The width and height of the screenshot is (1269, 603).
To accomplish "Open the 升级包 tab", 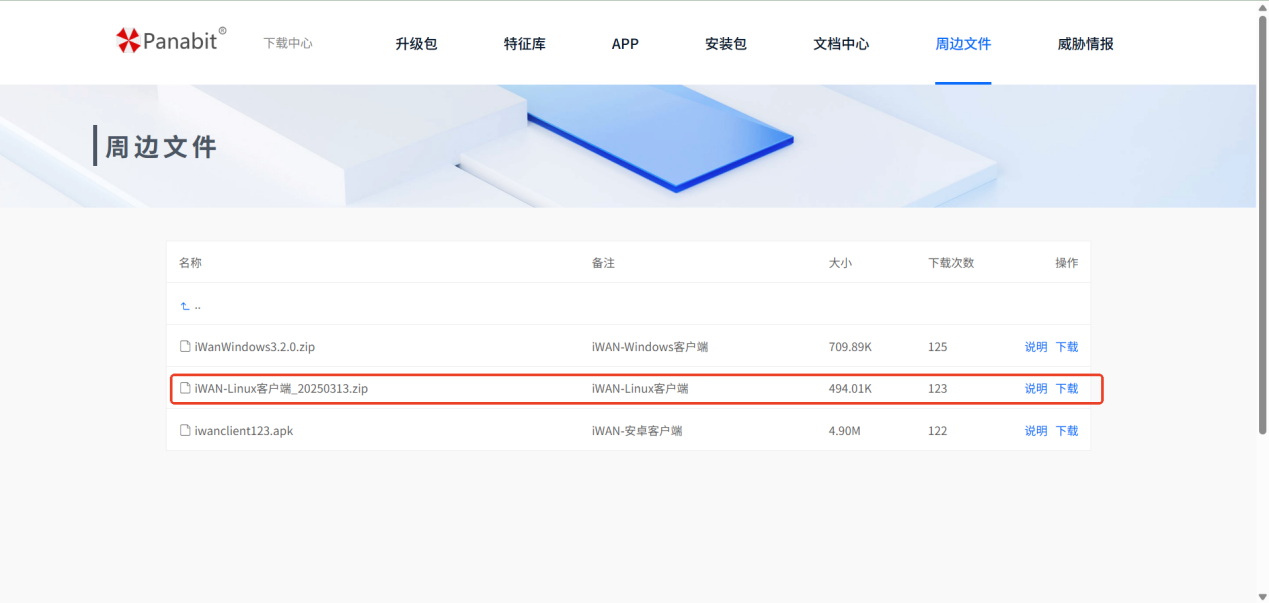I will tap(416, 44).
